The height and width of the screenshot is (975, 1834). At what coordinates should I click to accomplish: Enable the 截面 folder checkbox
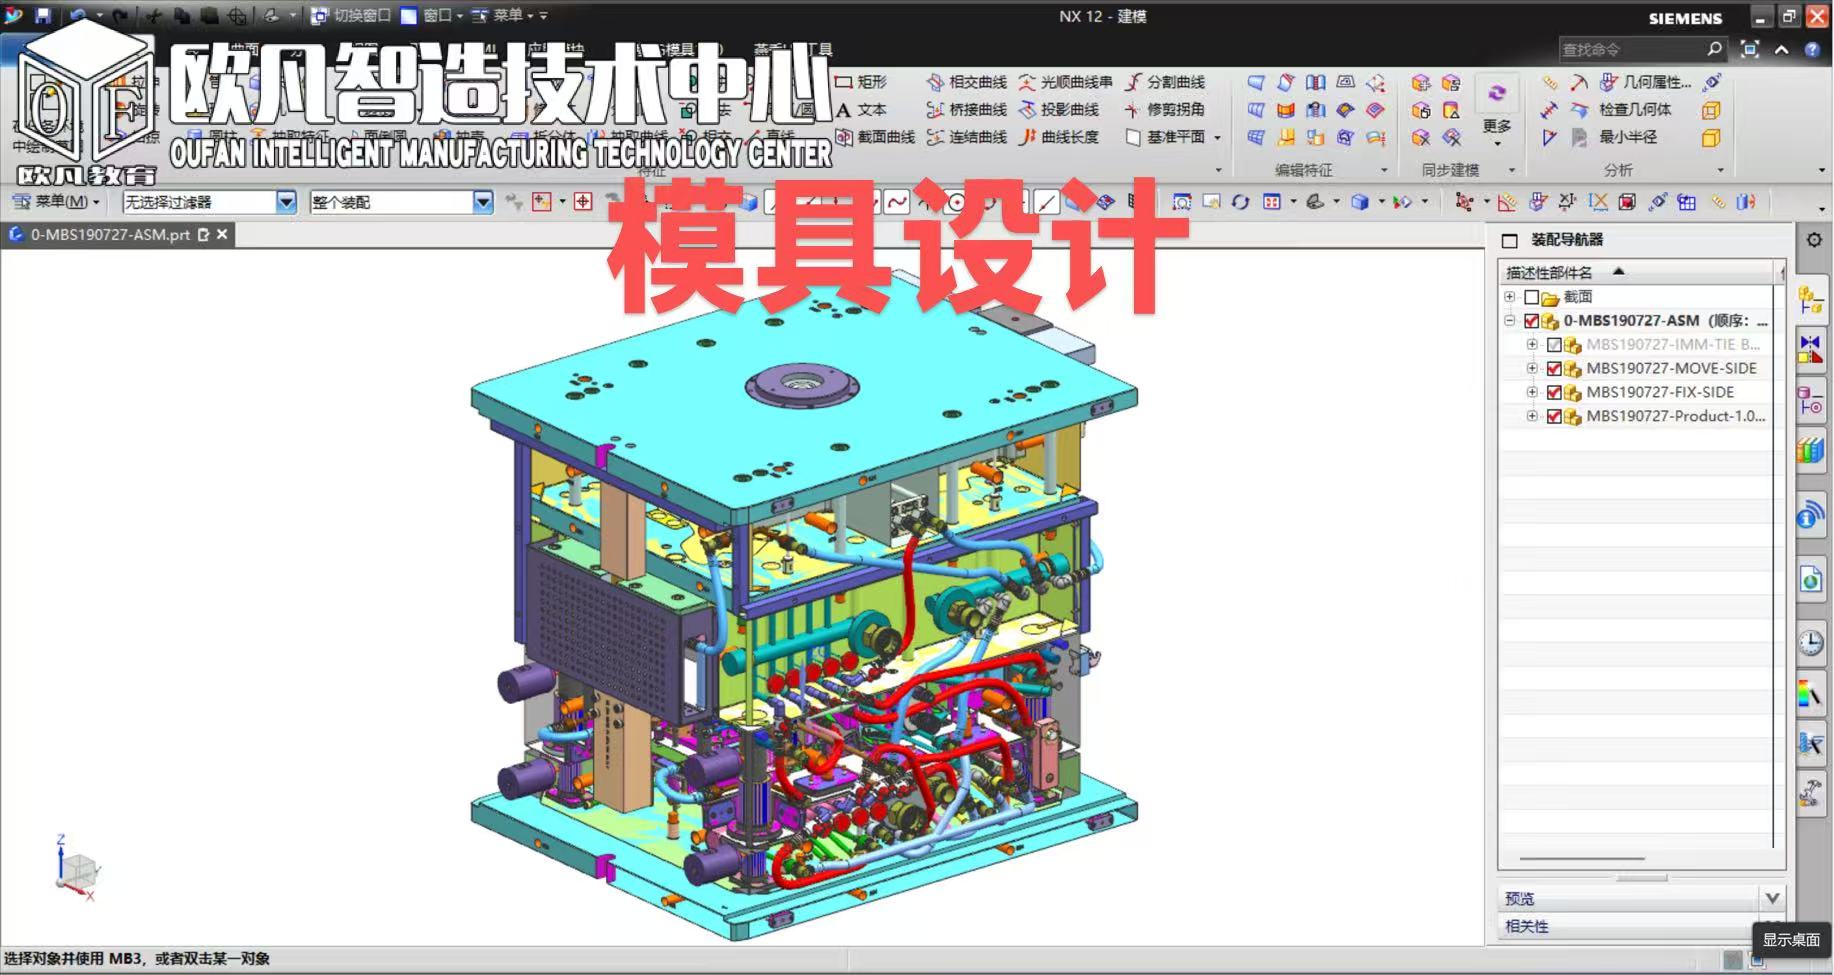point(1531,297)
